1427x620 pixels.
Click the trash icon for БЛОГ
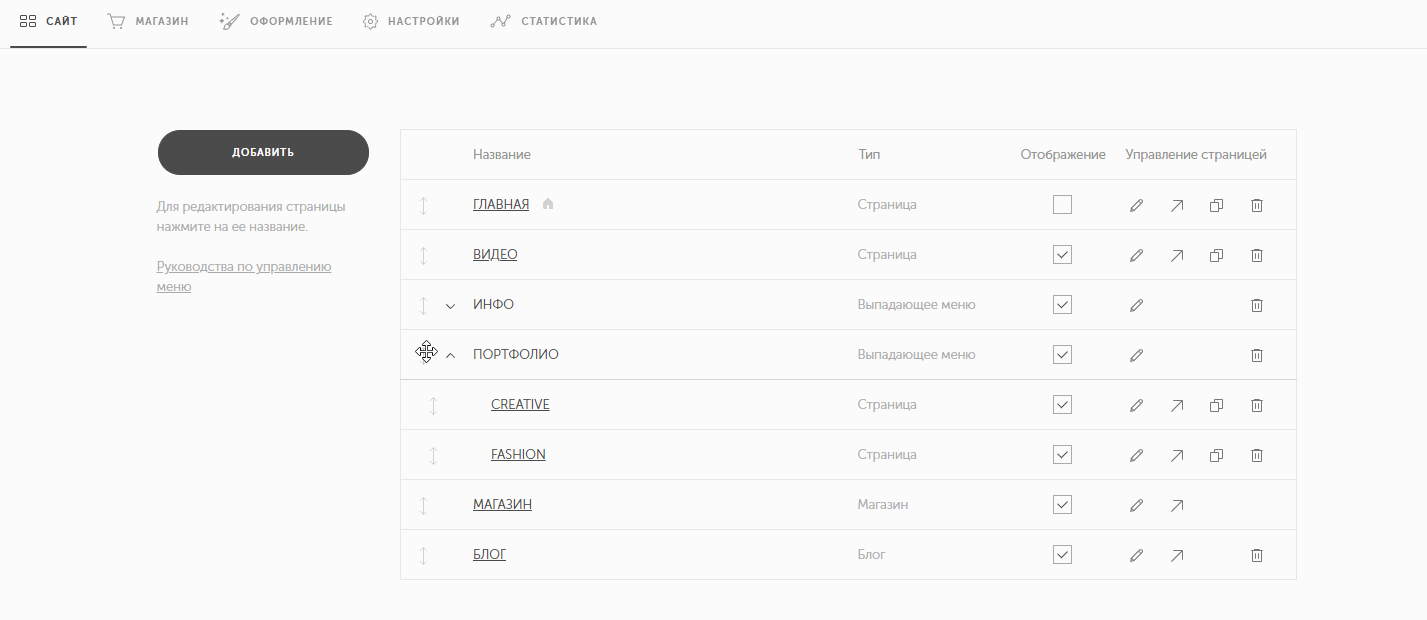tap(1257, 555)
